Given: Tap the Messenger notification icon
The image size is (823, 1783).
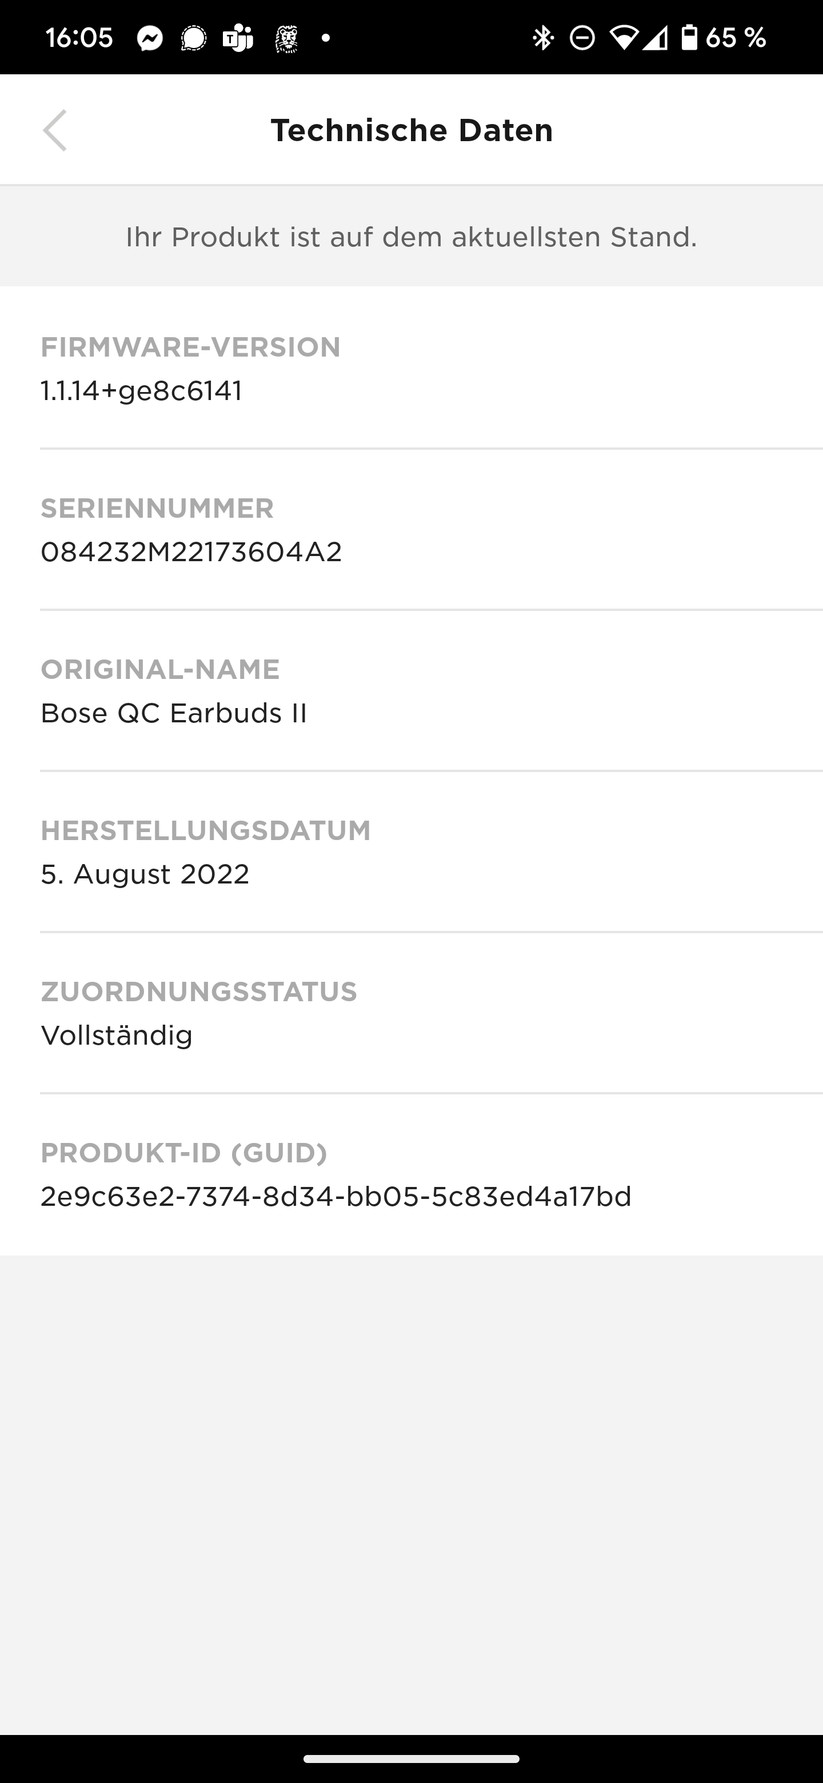Looking at the screenshot, I should tap(150, 39).
